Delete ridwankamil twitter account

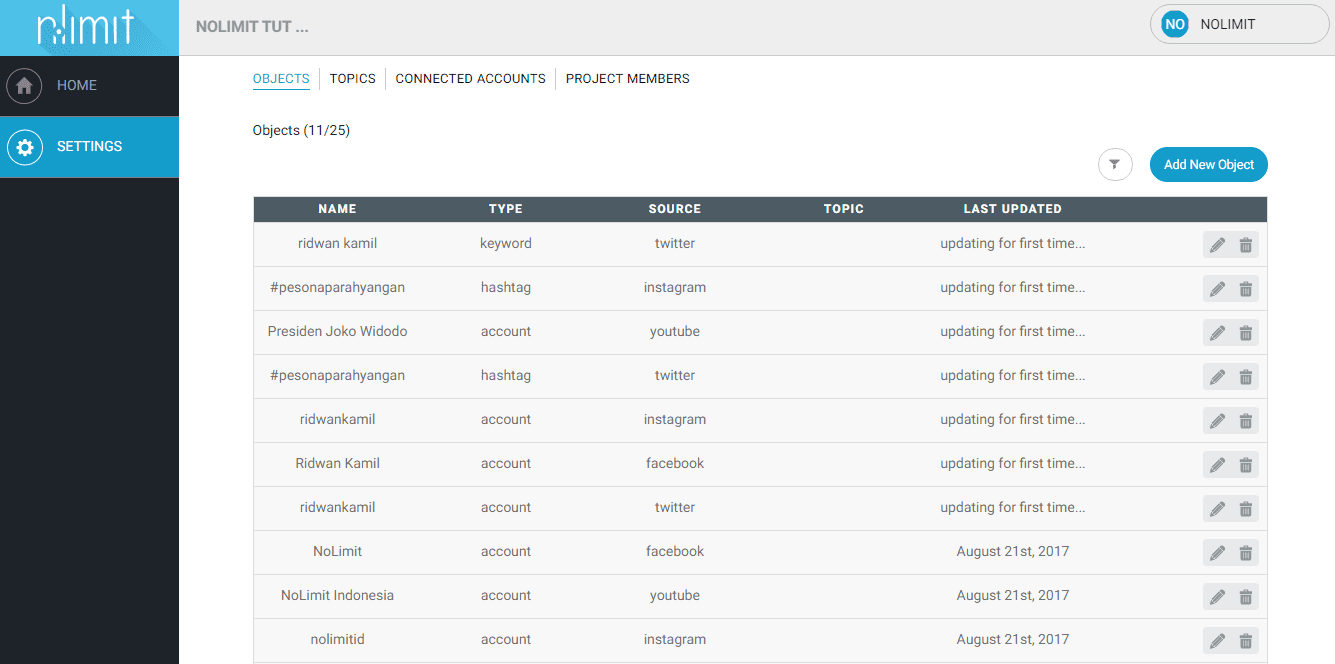click(x=1245, y=509)
